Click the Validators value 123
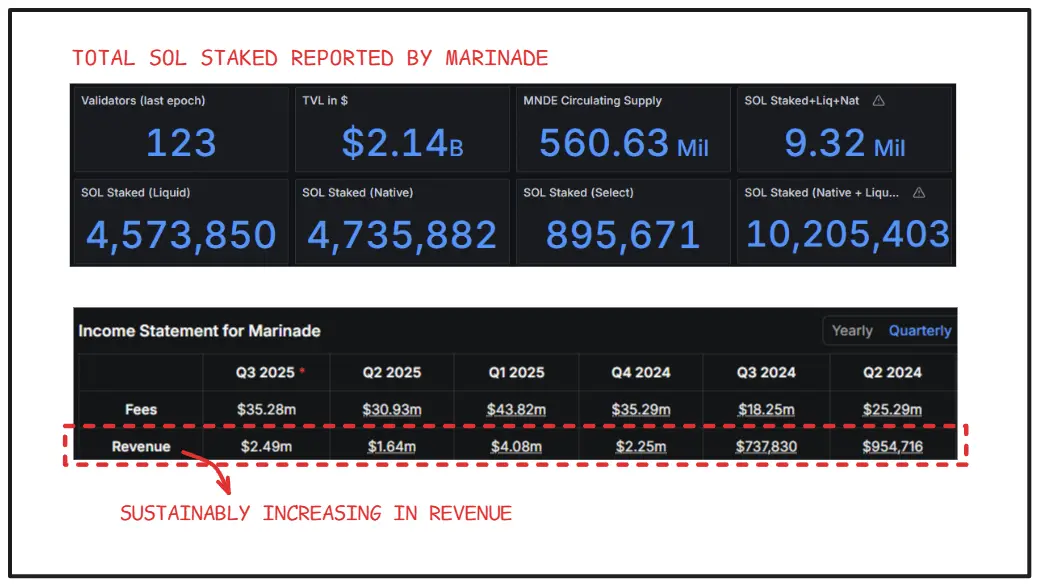This screenshot has width=1039, height=586. click(181, 143)
